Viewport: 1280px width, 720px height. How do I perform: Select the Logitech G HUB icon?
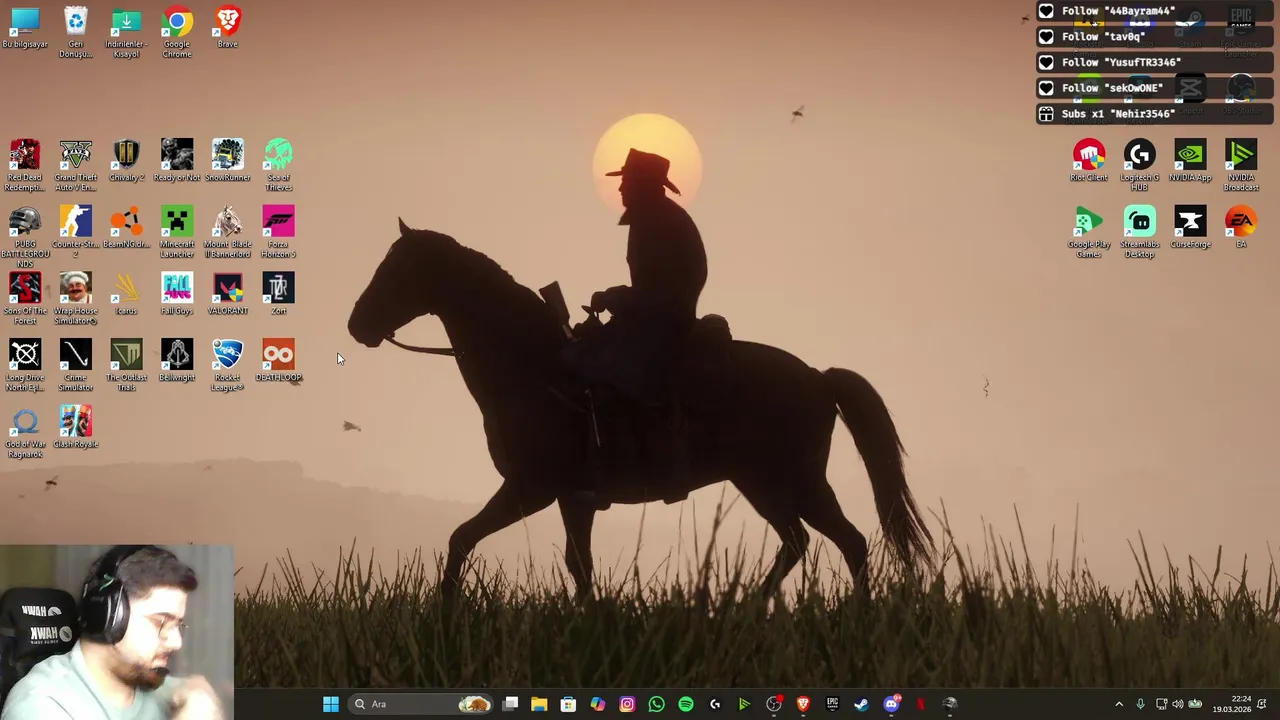[1139, 166]
